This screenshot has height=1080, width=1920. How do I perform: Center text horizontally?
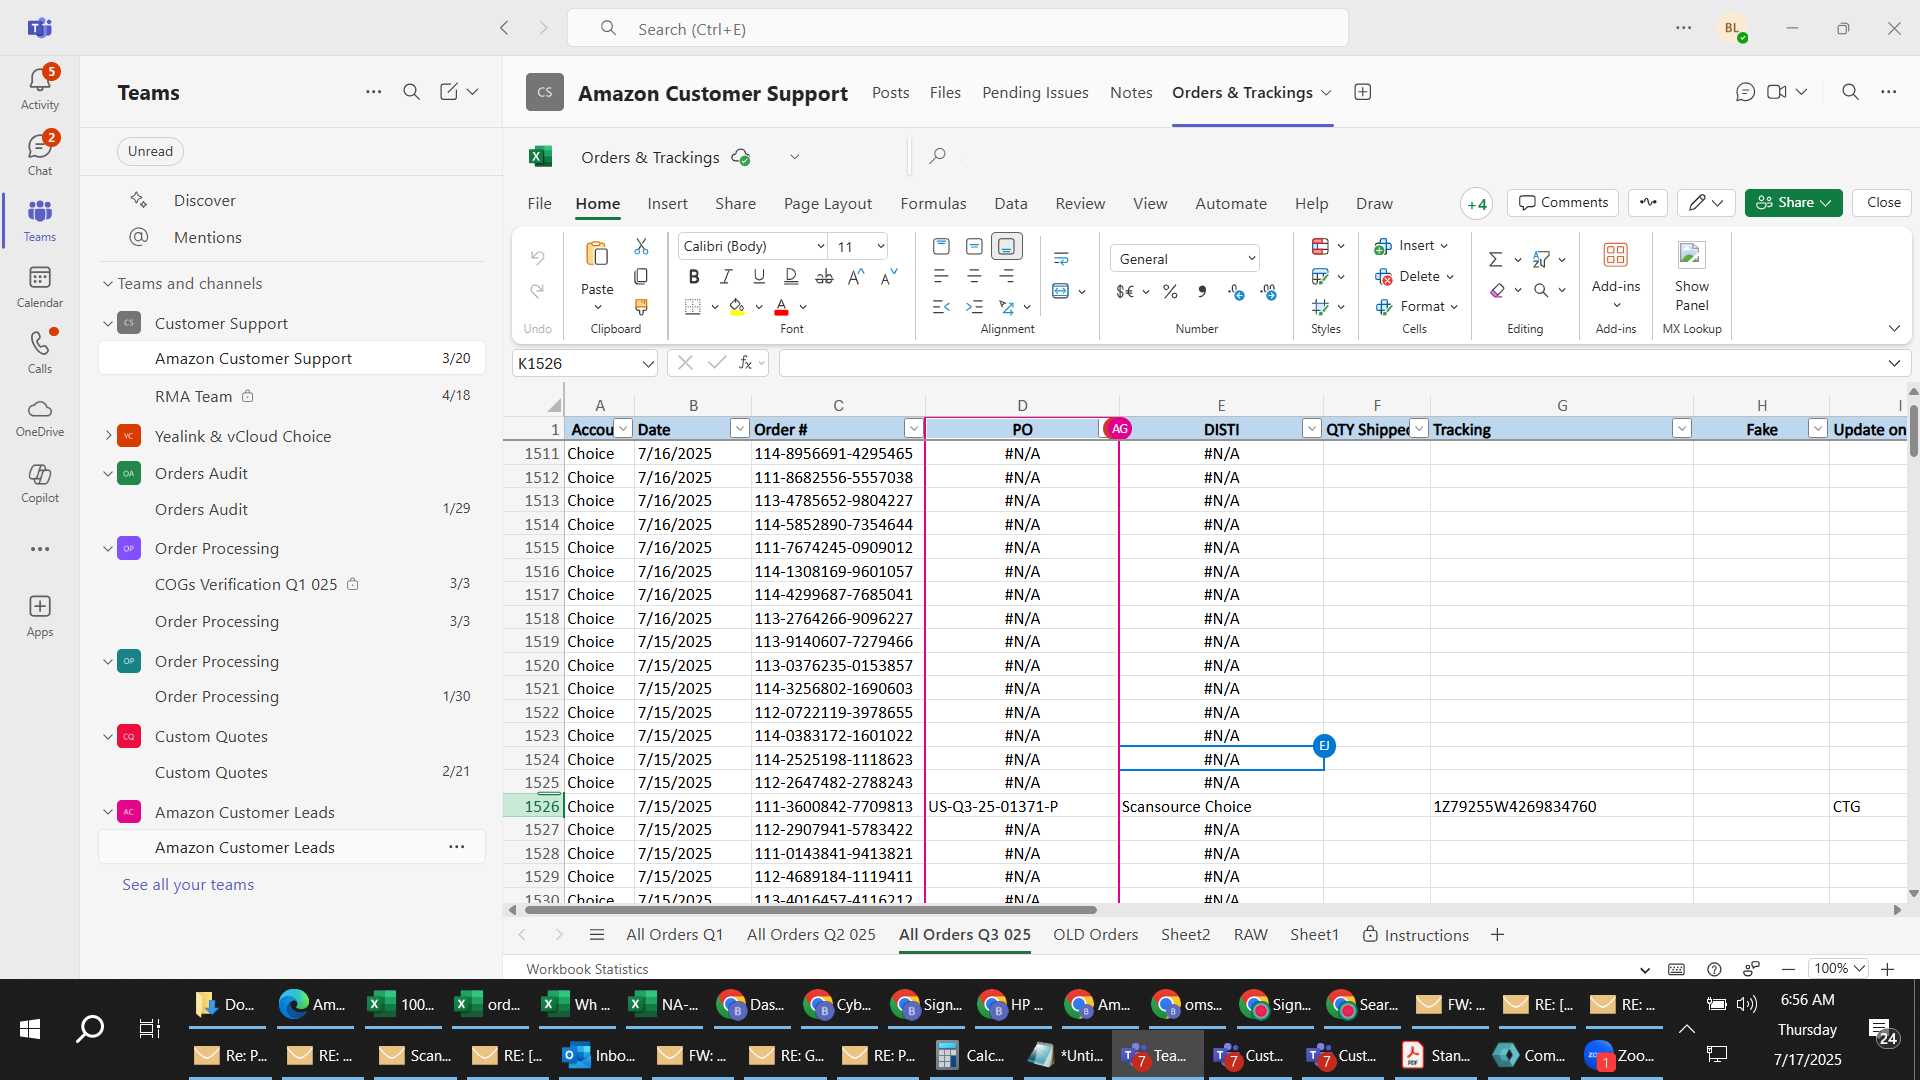tap(974, 276)
